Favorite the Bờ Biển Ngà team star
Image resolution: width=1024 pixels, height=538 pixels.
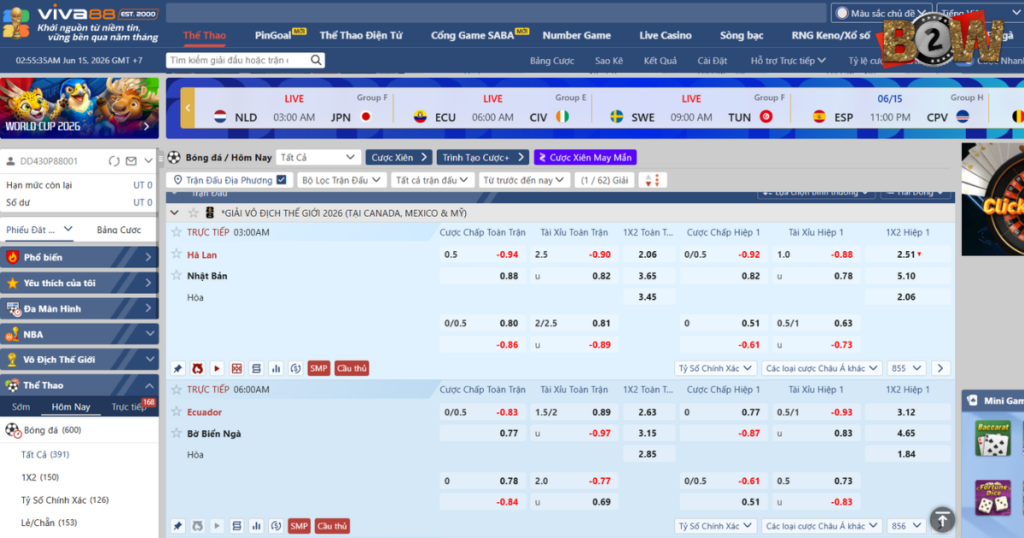point(176,432)
